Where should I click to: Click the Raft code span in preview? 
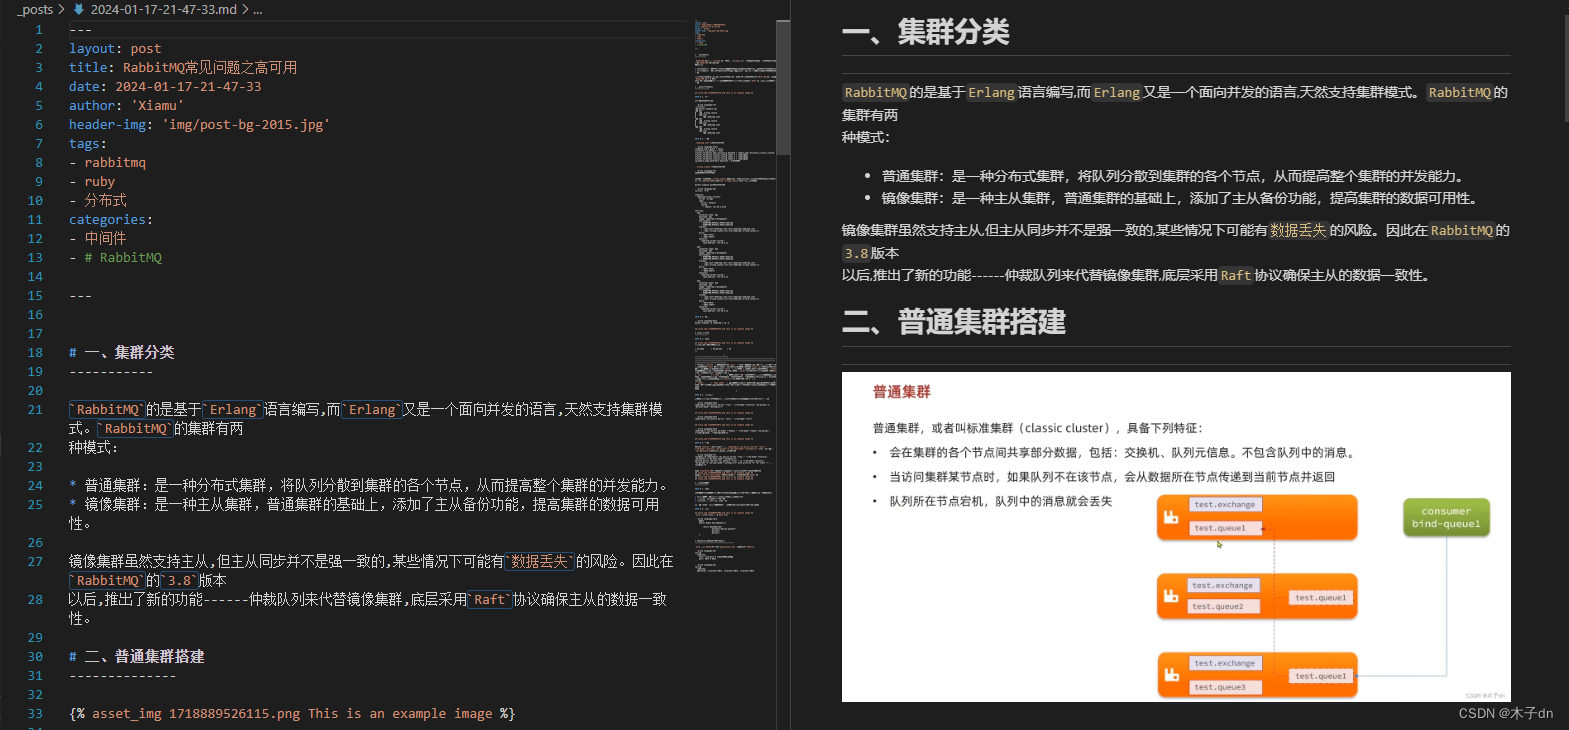(1235, 275)
